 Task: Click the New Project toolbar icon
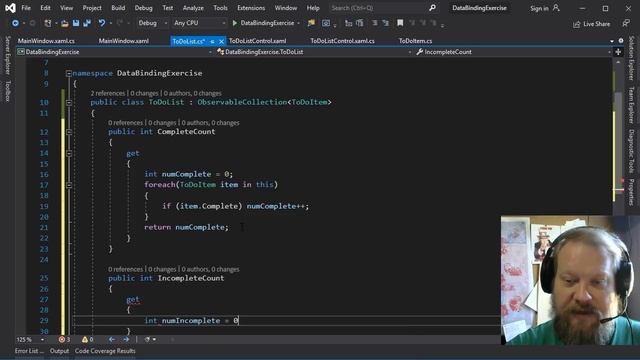(48, 23)
